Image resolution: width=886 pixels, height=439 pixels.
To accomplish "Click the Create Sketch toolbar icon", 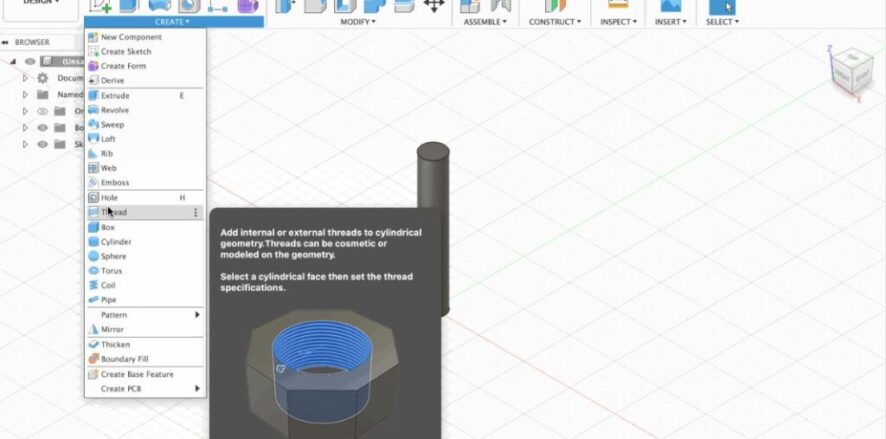I will pos(101,6).
